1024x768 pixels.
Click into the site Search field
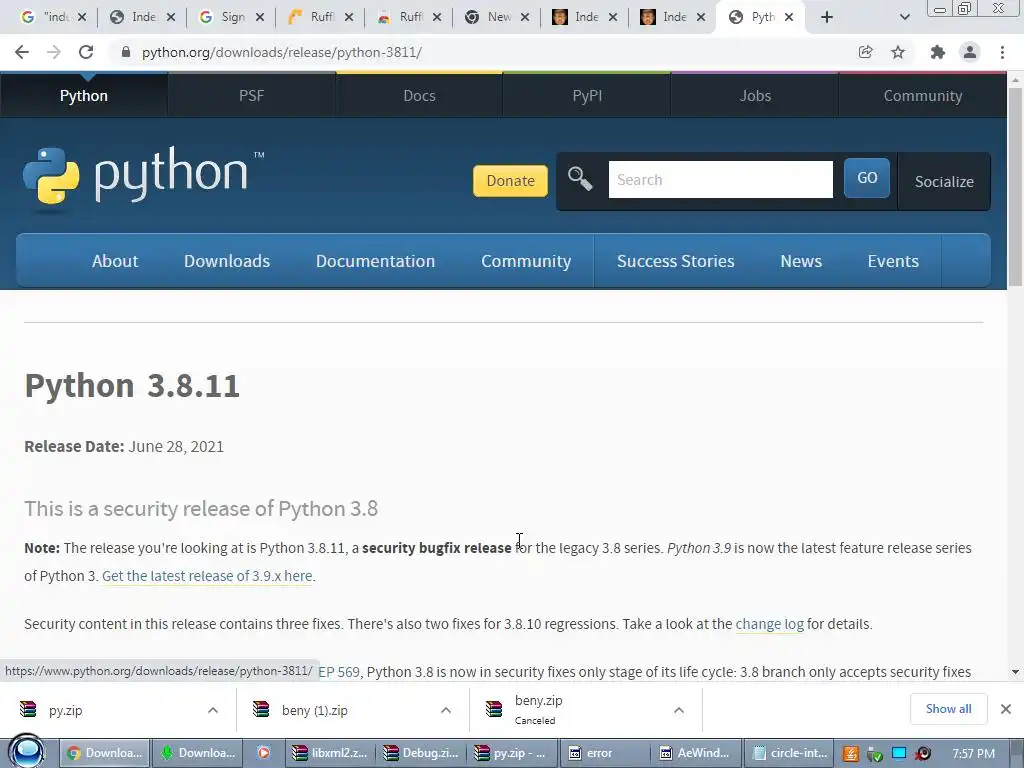point(720,179)
